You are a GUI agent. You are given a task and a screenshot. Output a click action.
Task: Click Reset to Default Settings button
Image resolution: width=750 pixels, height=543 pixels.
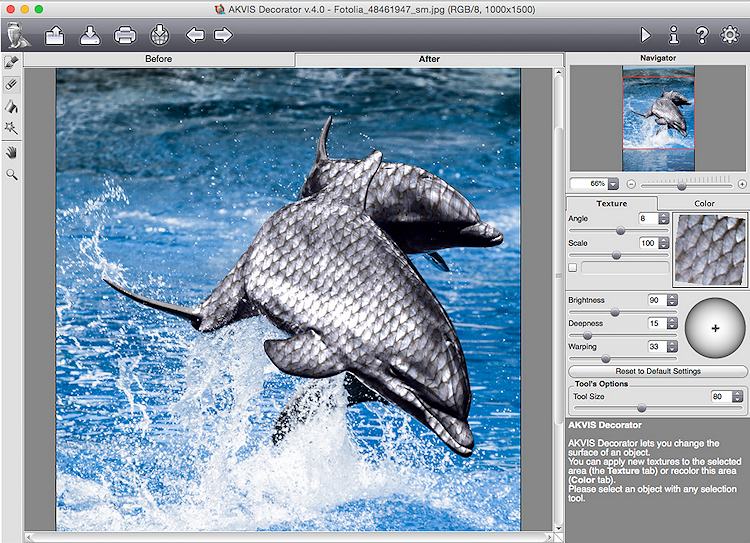point(657,371)
